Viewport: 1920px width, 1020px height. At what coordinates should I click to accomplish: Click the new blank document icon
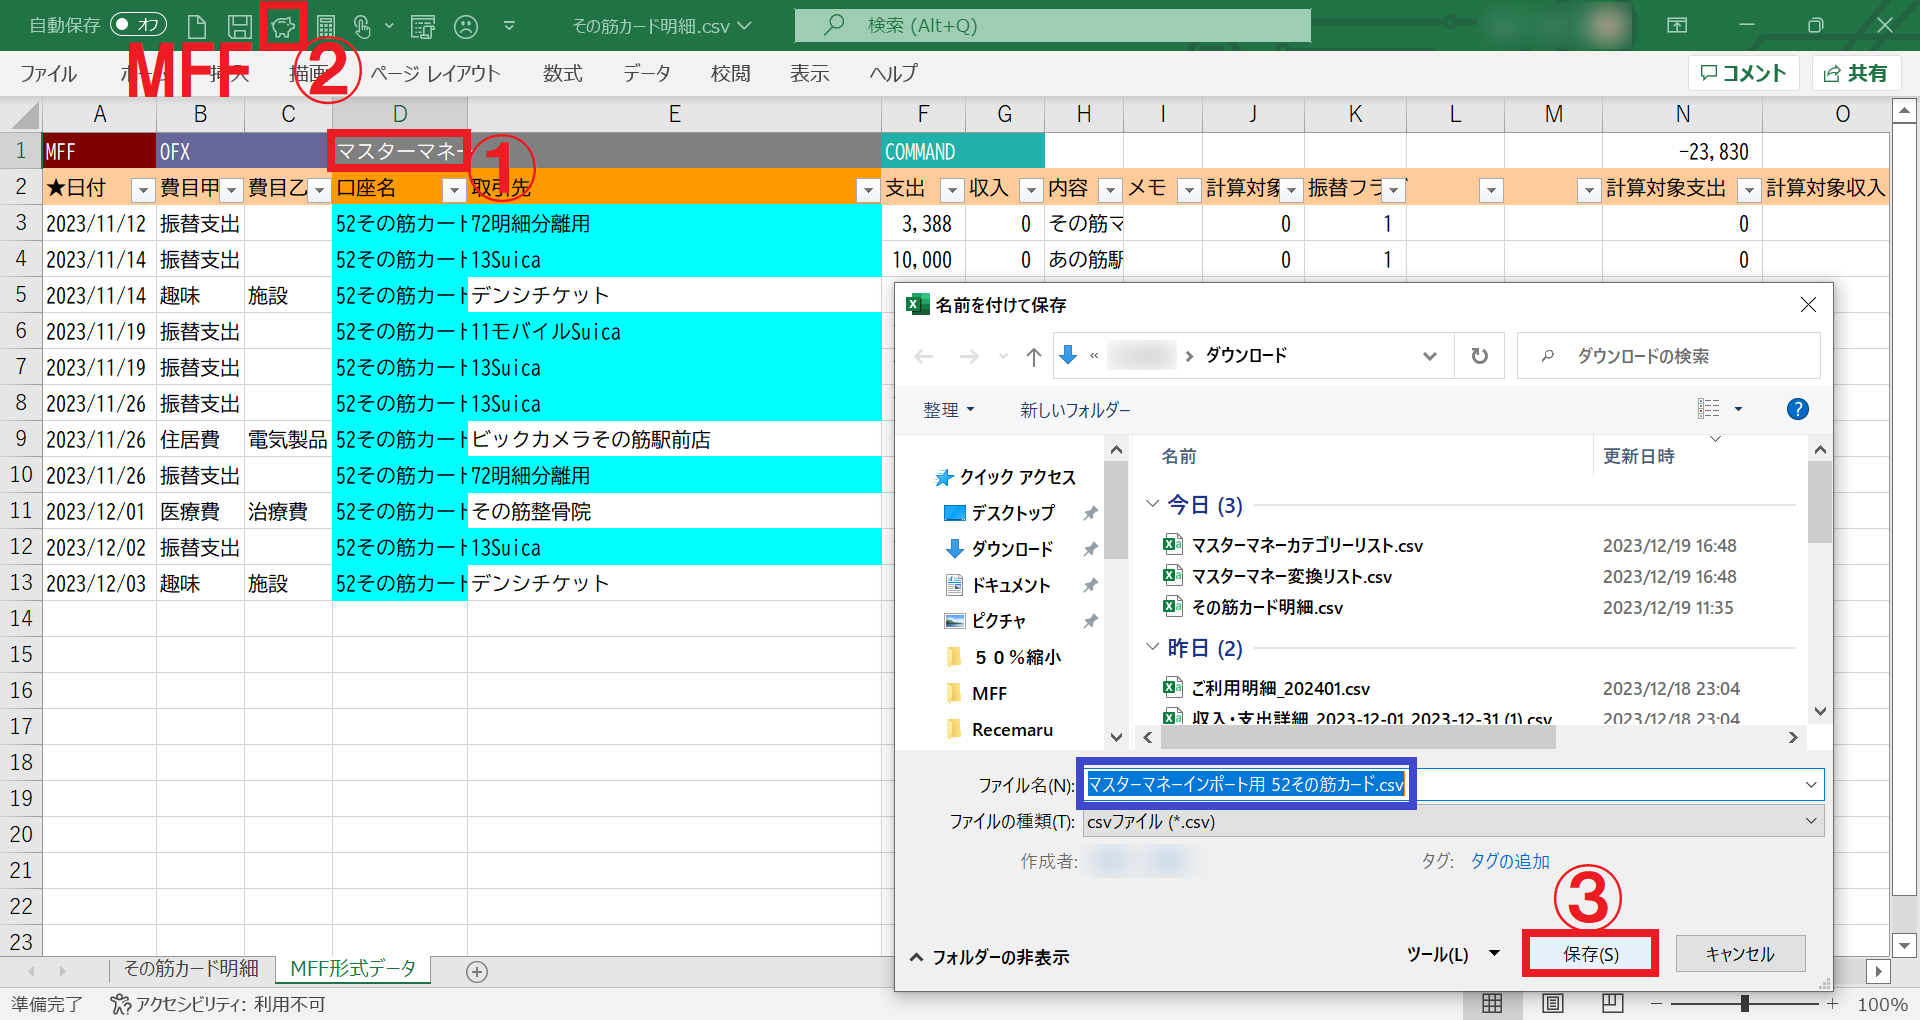[x=197, y=26]
